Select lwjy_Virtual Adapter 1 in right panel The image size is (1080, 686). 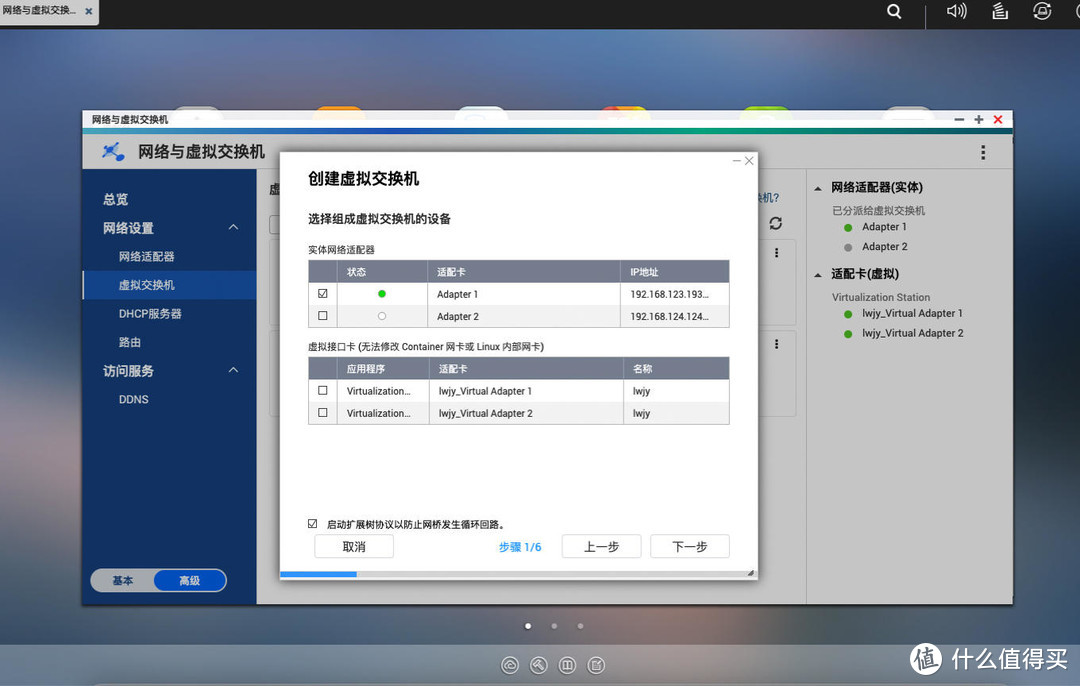tap(912, 313)
